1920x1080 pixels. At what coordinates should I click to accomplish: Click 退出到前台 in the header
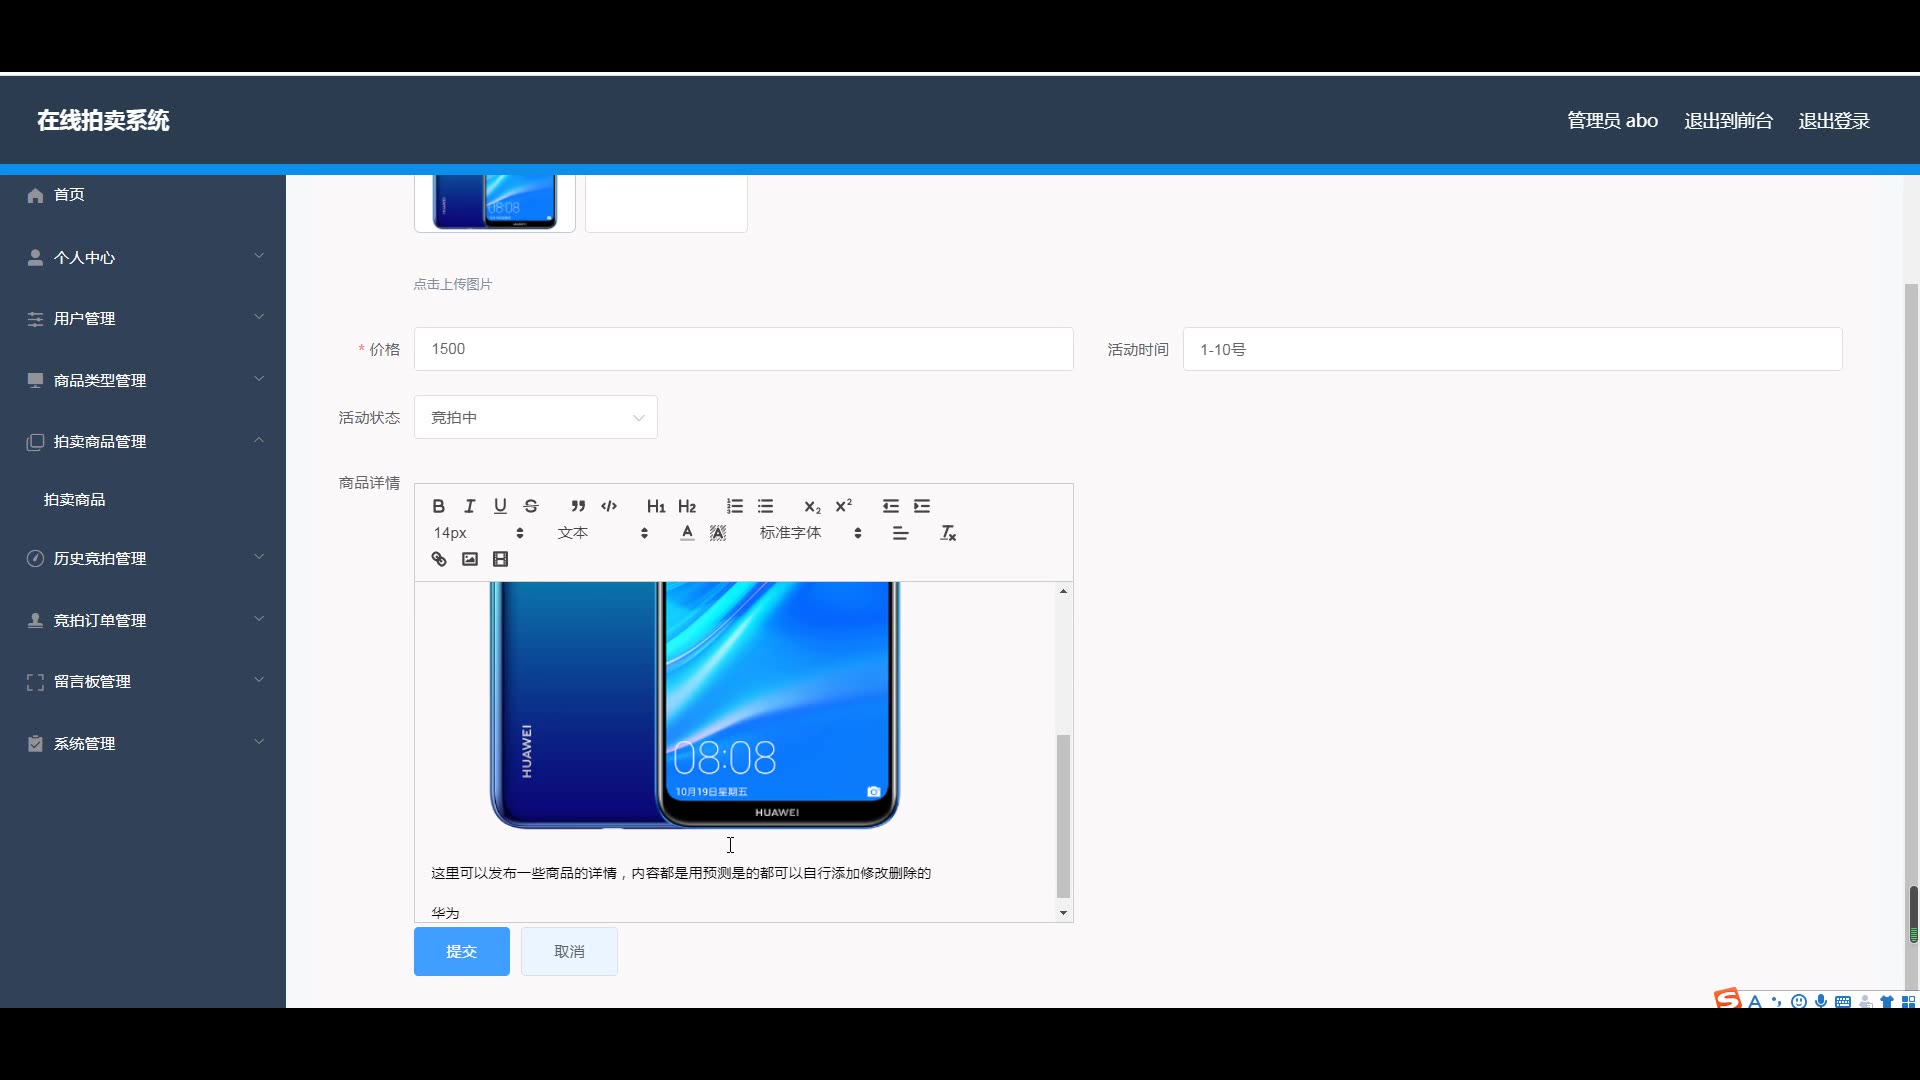coord(1728,121)
